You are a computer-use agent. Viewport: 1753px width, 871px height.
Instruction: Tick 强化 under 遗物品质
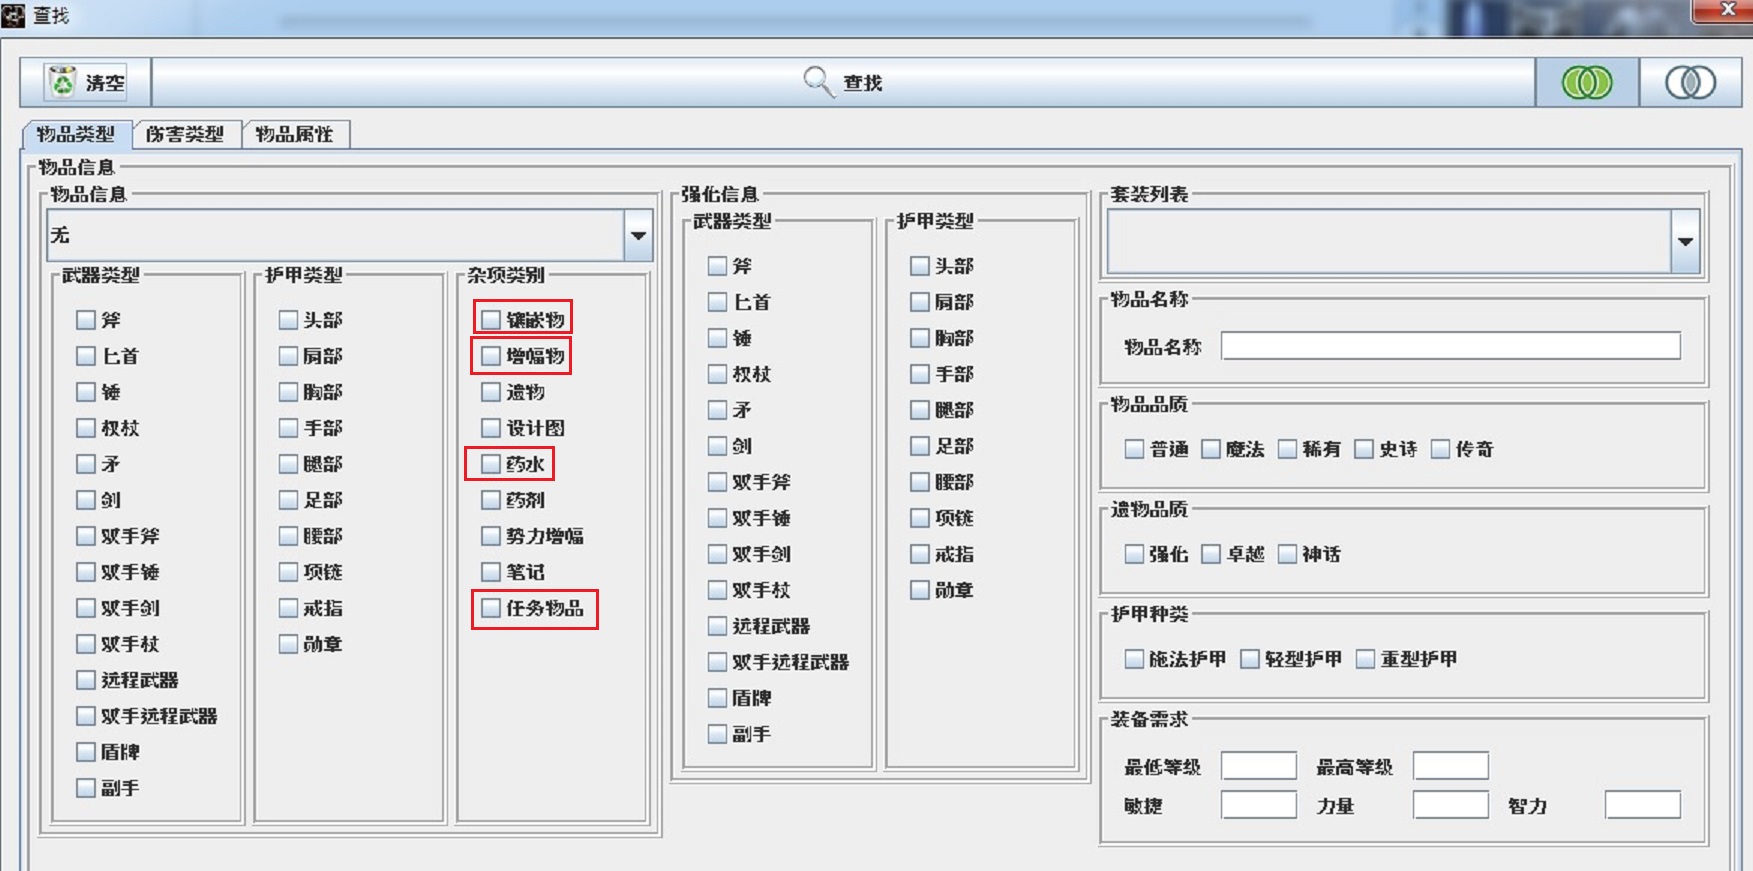click(1134, 554)
